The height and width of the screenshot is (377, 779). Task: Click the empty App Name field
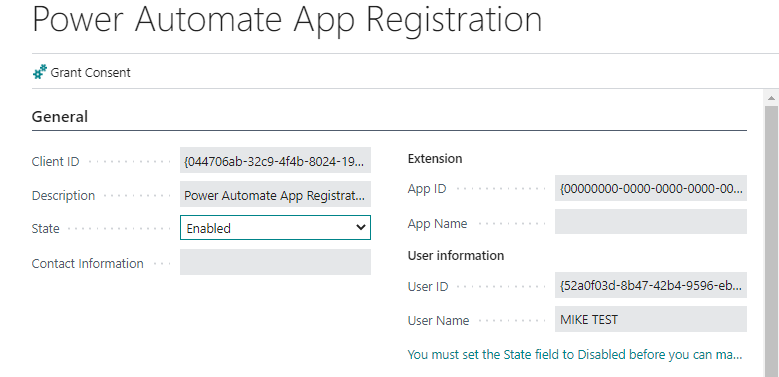point(651,222)
